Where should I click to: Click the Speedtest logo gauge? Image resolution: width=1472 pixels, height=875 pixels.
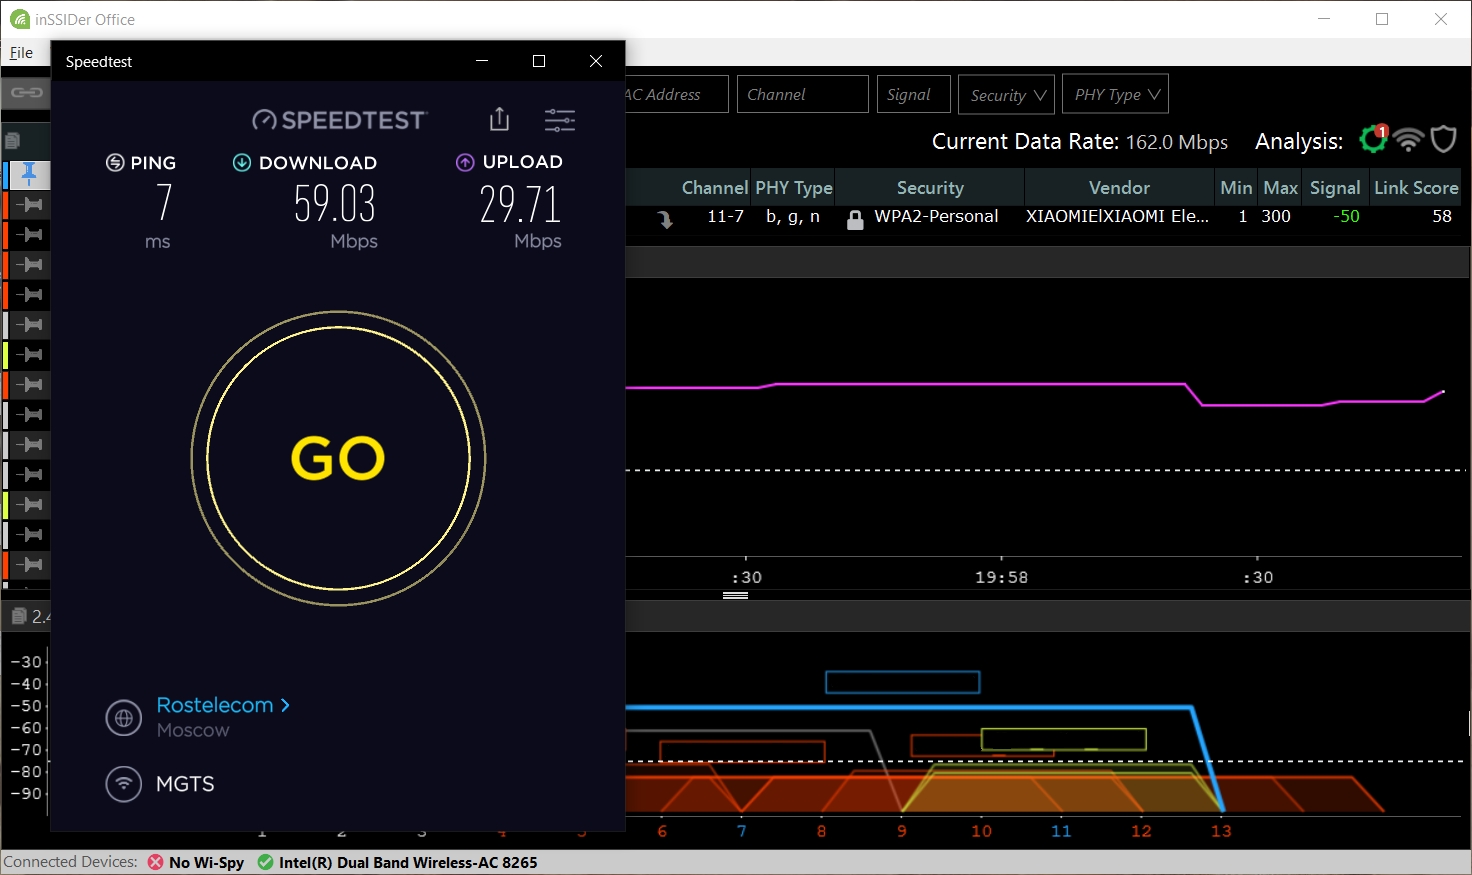264,120
